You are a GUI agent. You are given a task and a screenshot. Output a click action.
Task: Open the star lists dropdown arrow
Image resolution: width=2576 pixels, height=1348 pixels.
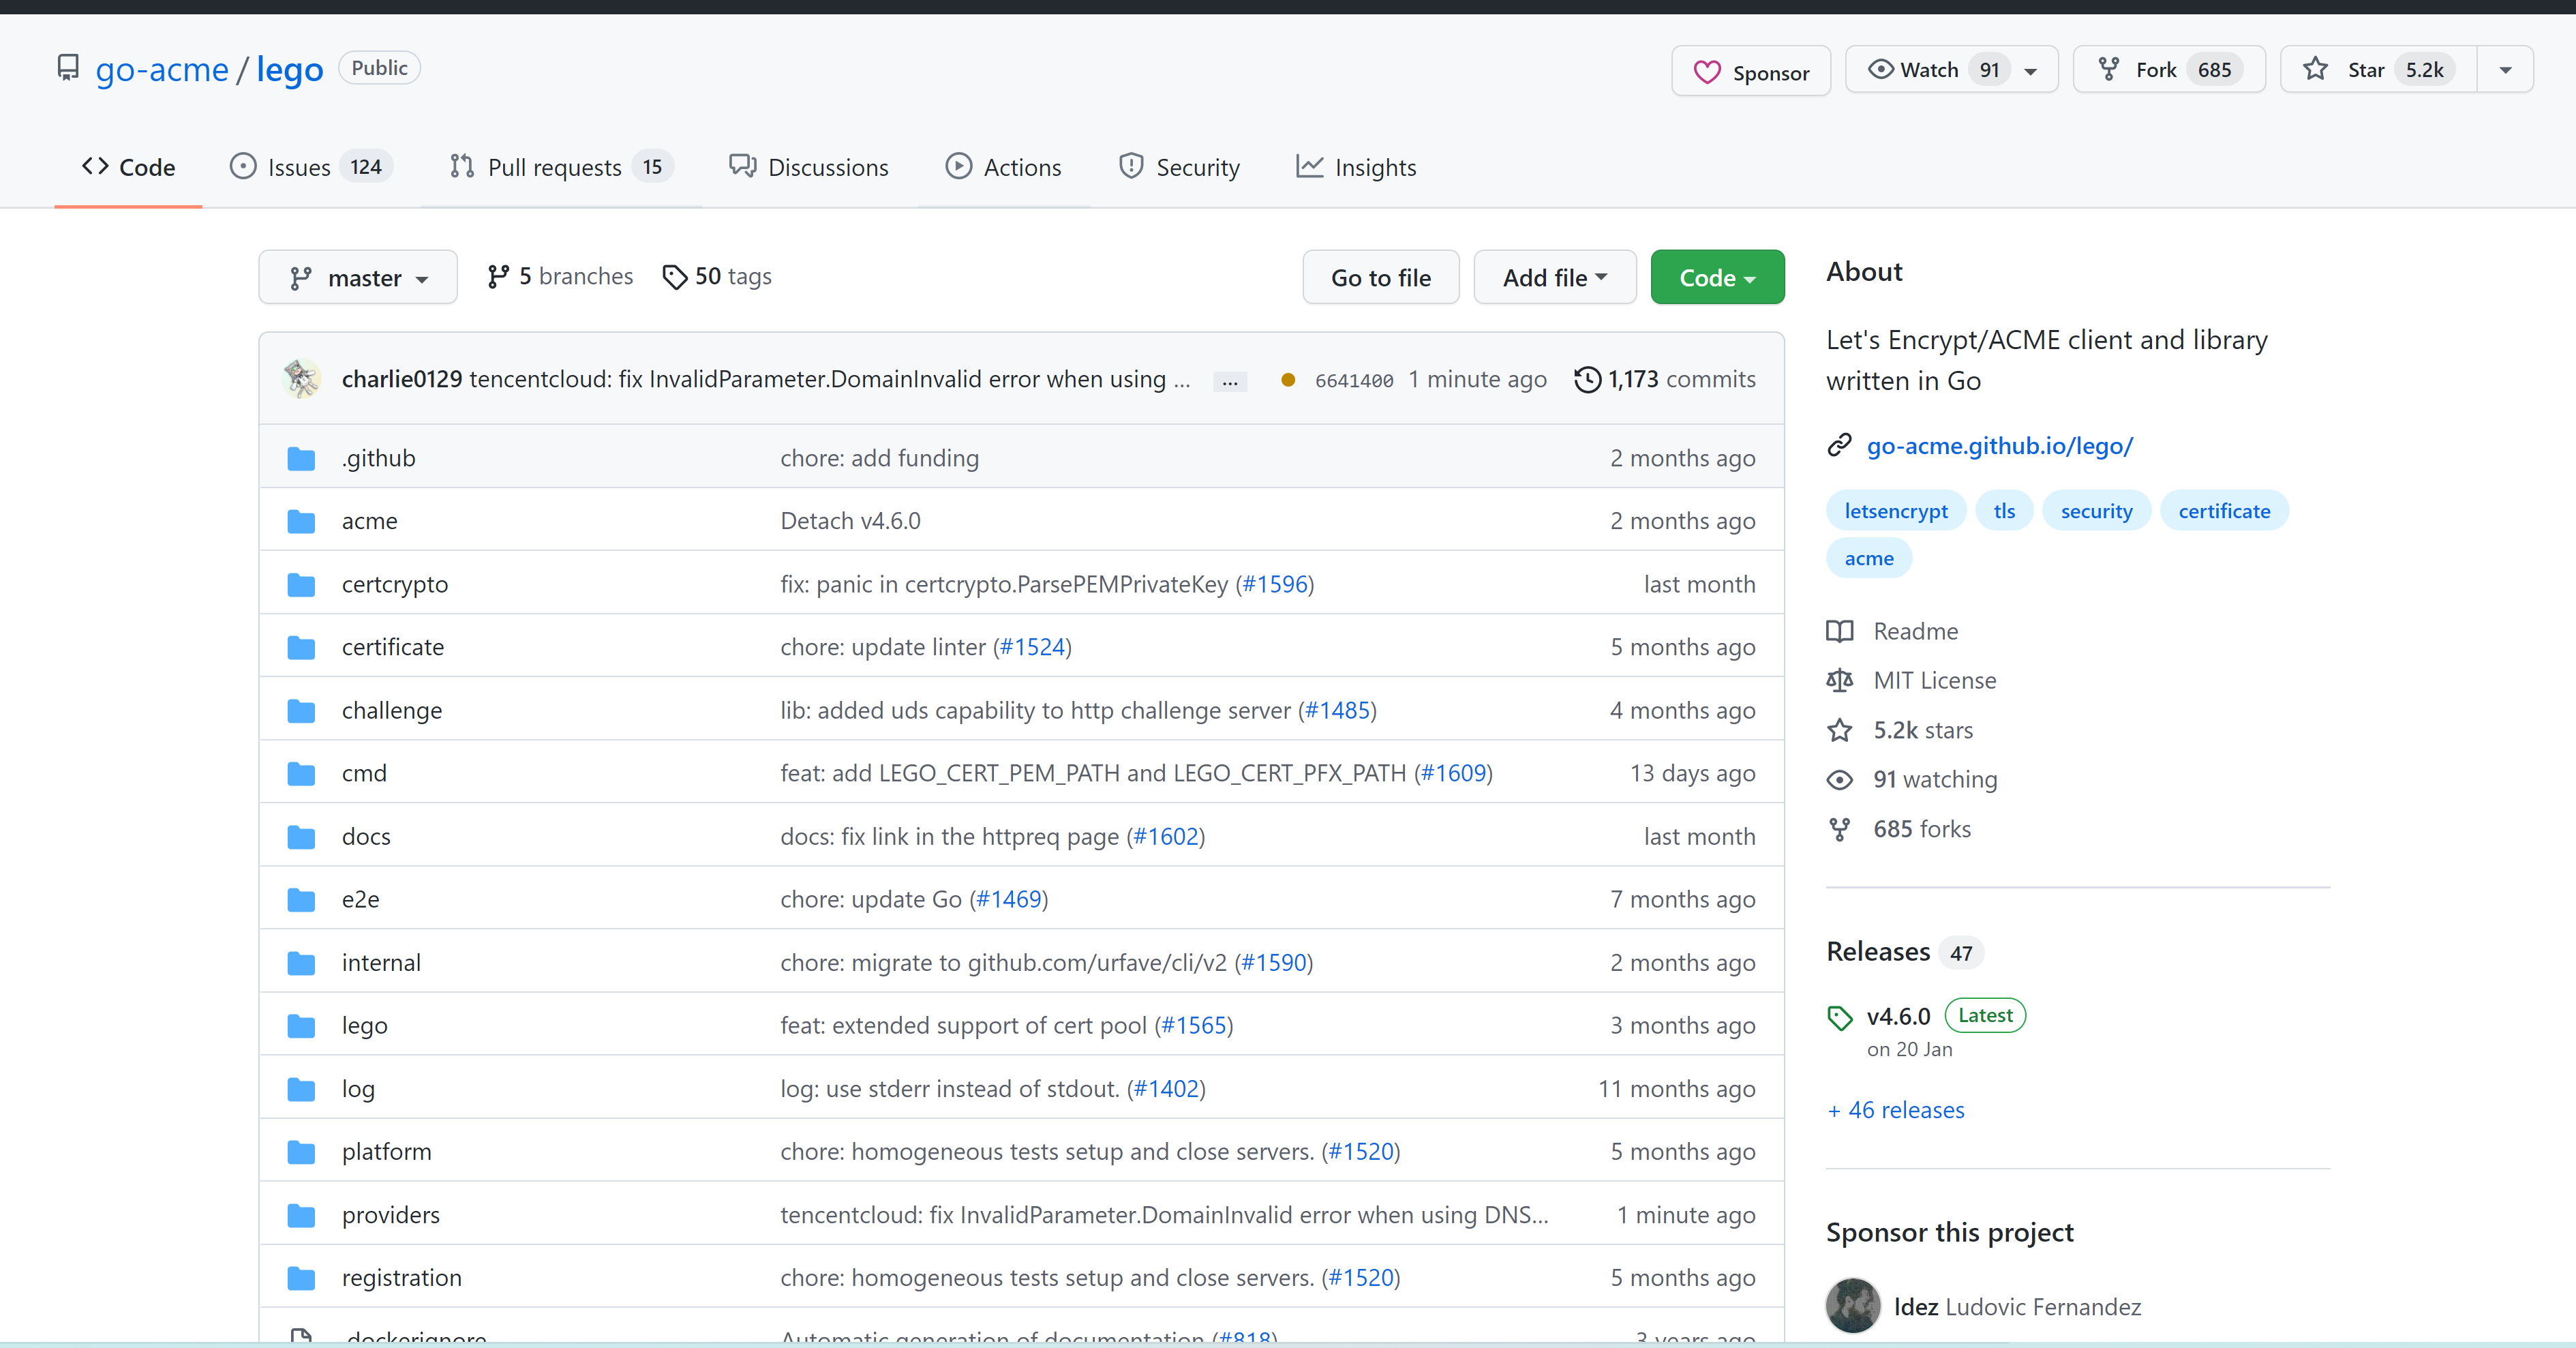[2505, 70]
